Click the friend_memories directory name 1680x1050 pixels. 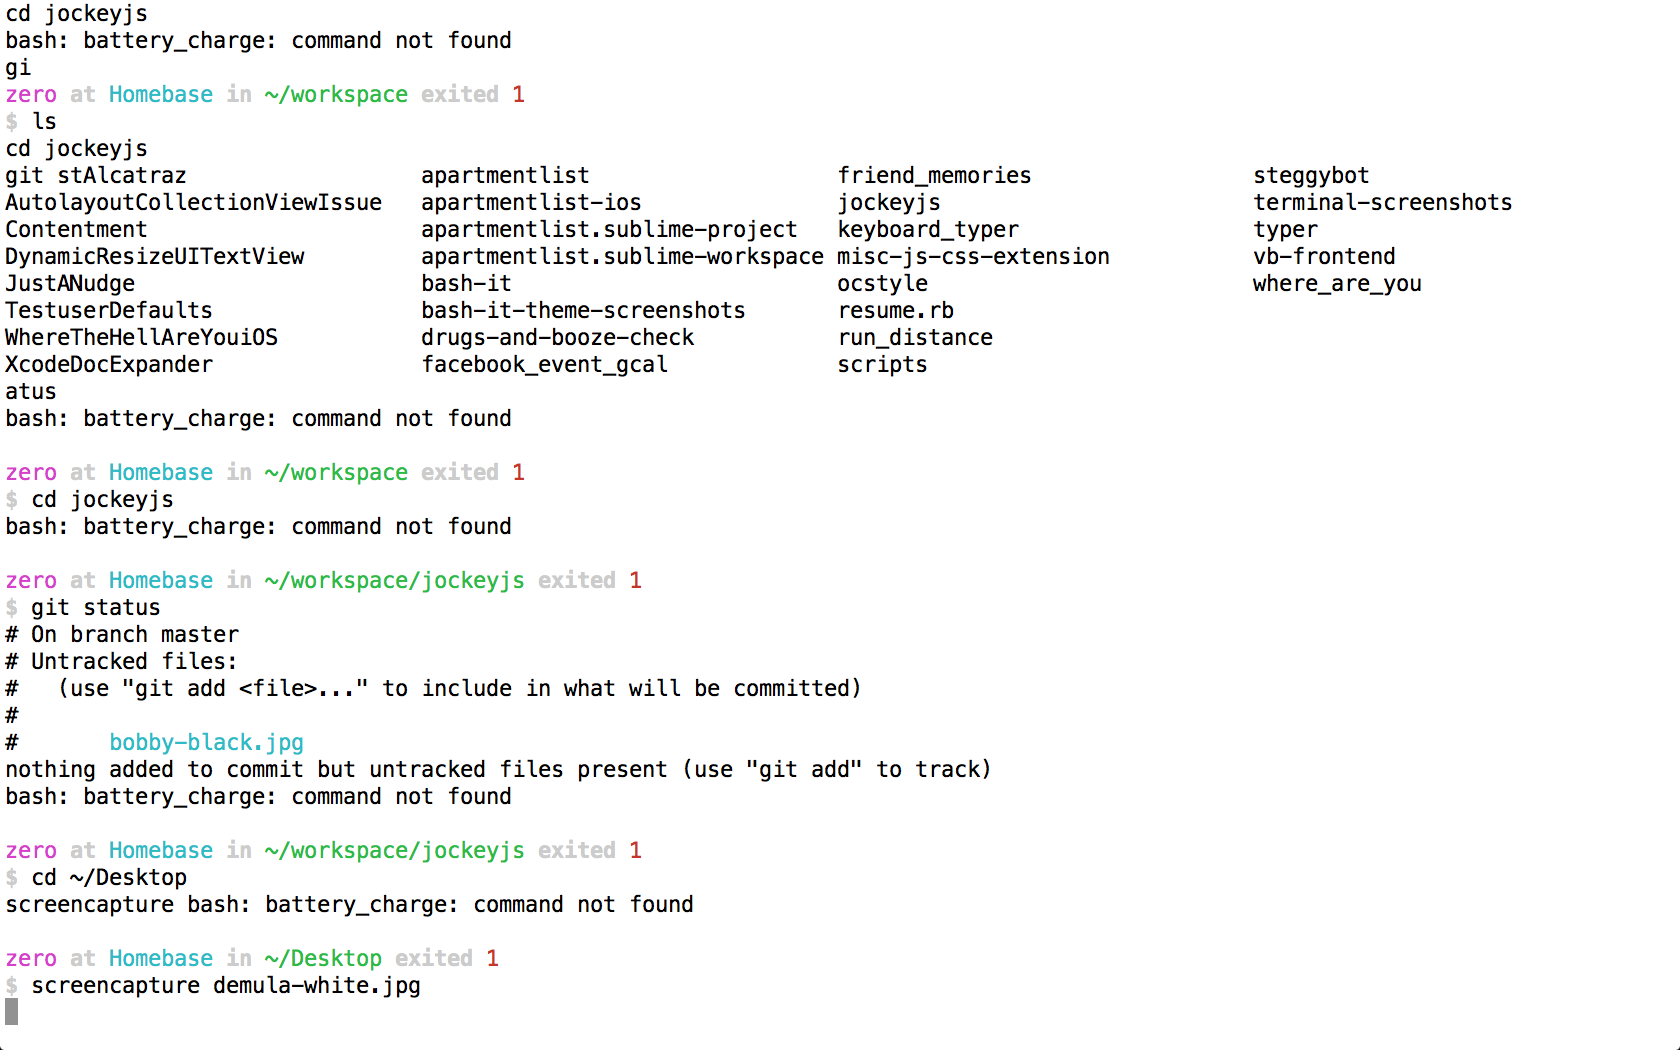(x=934, y=175)
